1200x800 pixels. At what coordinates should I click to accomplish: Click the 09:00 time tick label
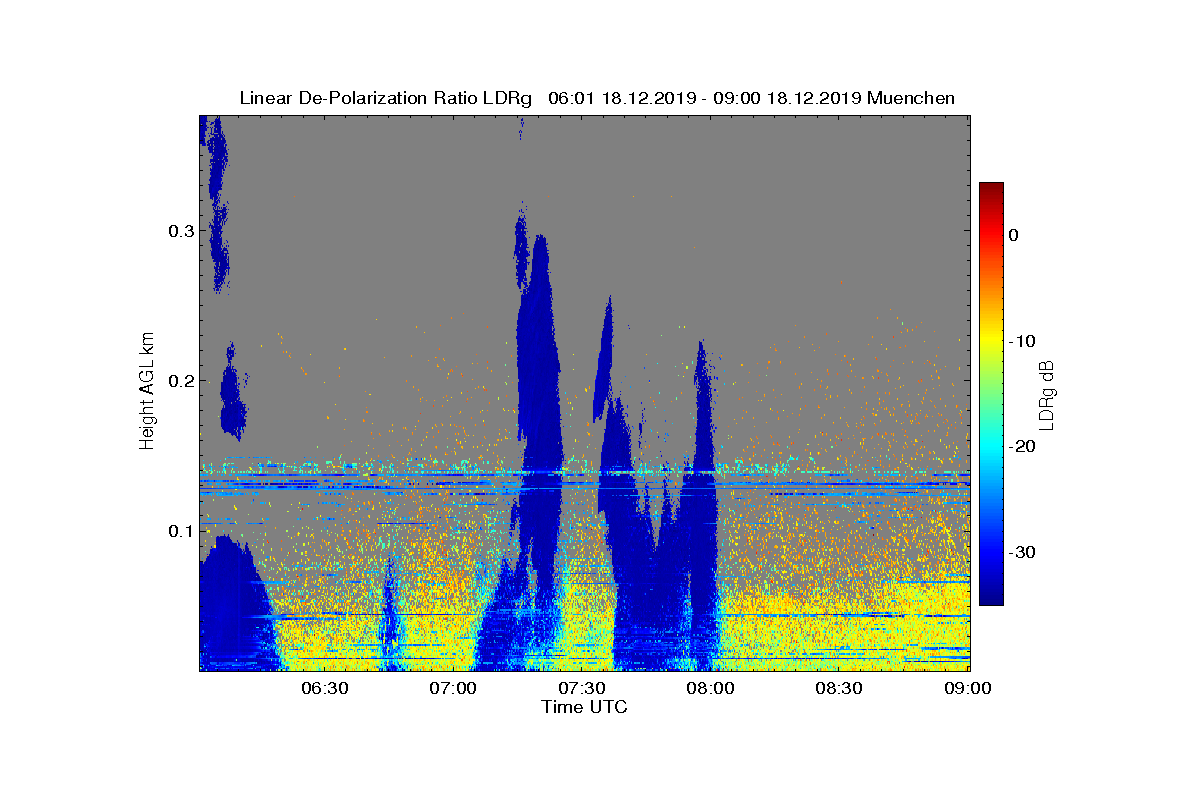point(968,689)
